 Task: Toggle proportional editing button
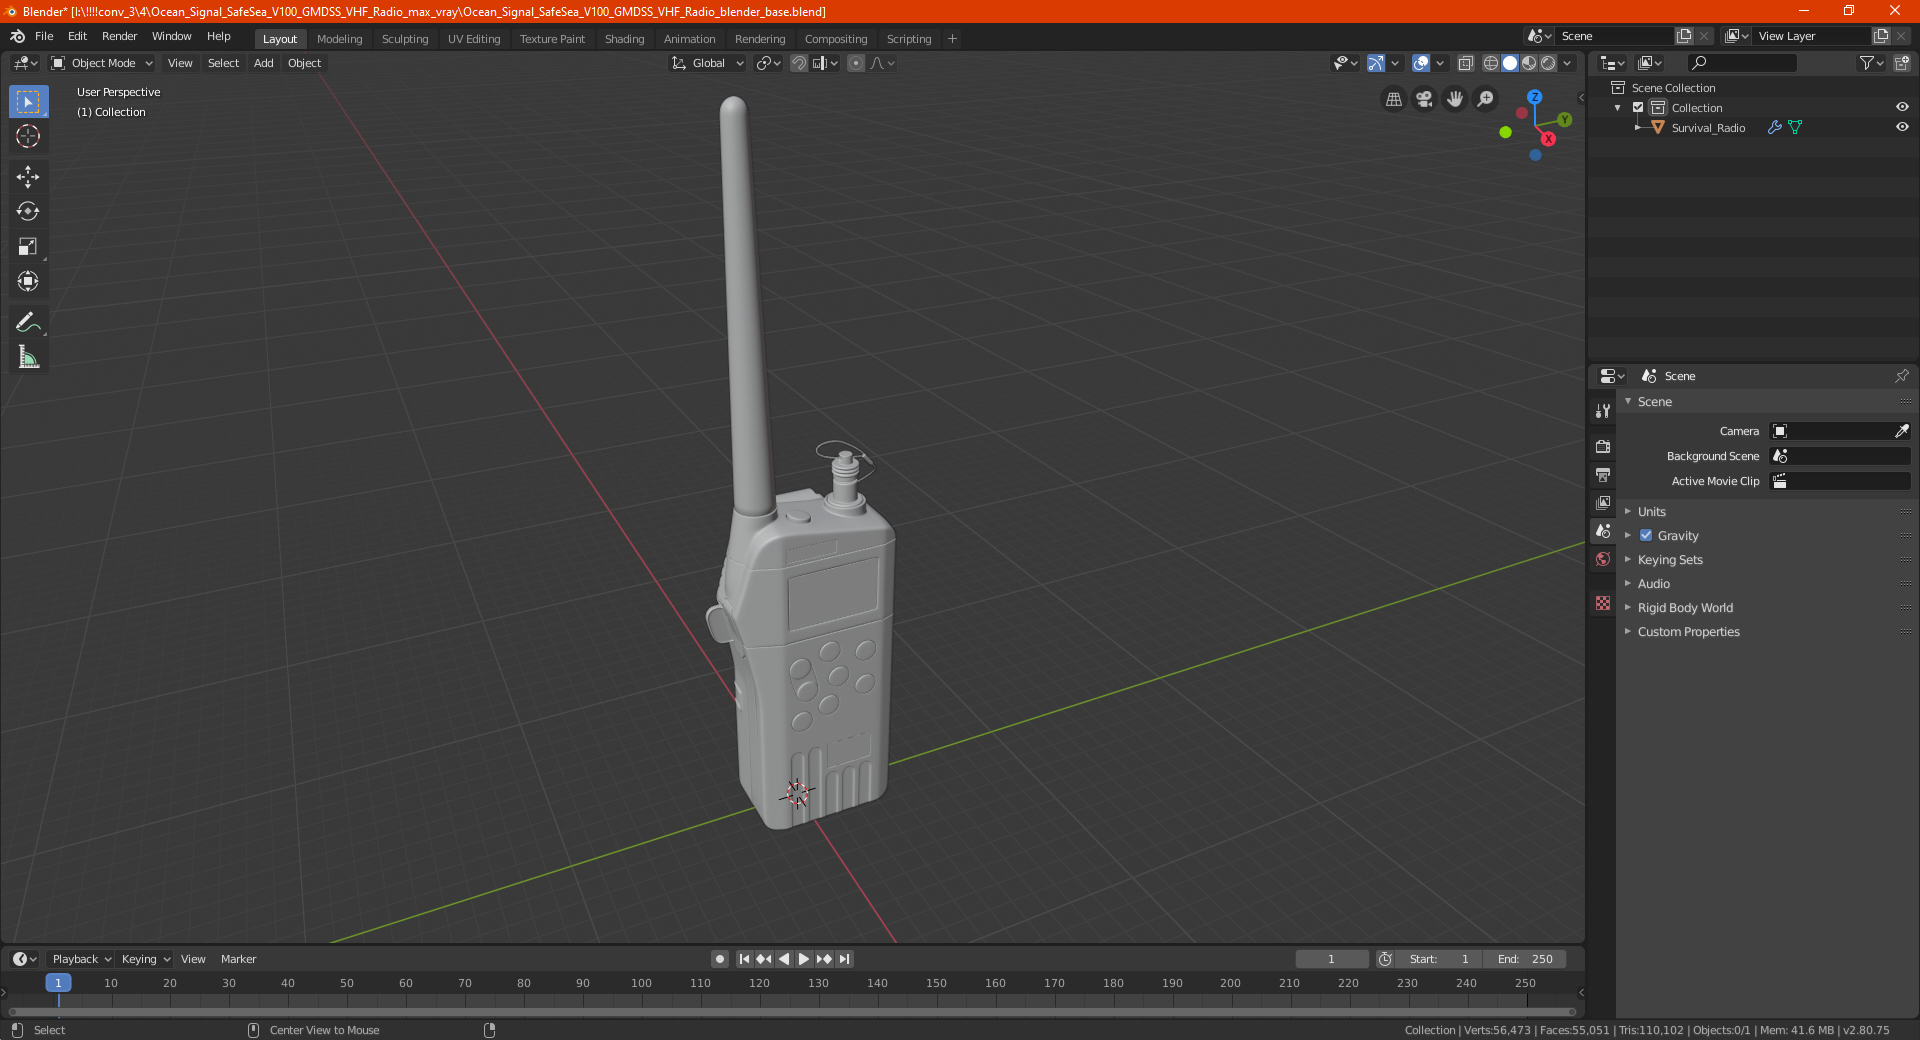click(x=856, y=63)
